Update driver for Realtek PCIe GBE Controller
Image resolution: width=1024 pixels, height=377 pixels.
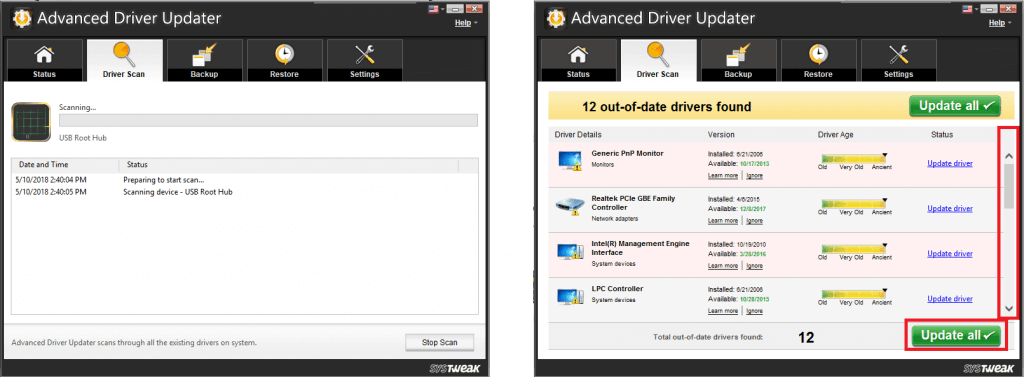950,208
